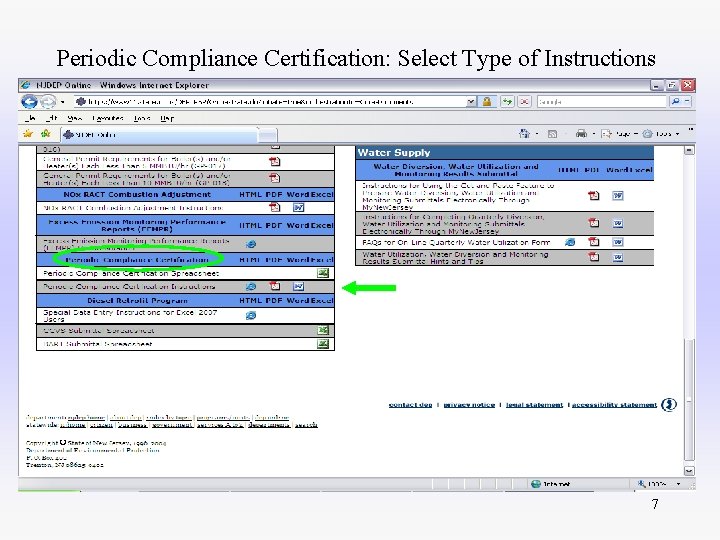Viewport: 720px width, 540px height.
Task: Open the Tools menu in menu bar
Action: 142,118
